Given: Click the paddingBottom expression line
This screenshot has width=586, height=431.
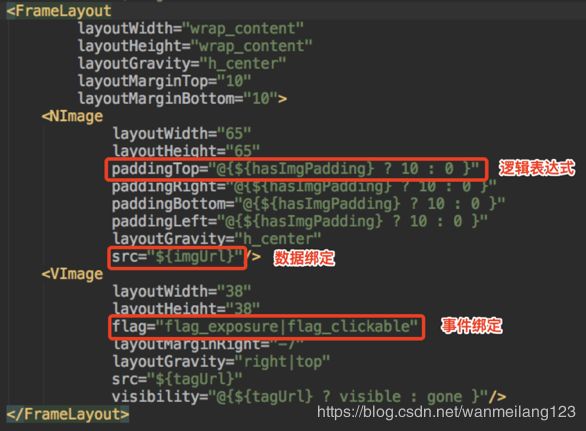Looking at the screenshot, I should (308, 204).
